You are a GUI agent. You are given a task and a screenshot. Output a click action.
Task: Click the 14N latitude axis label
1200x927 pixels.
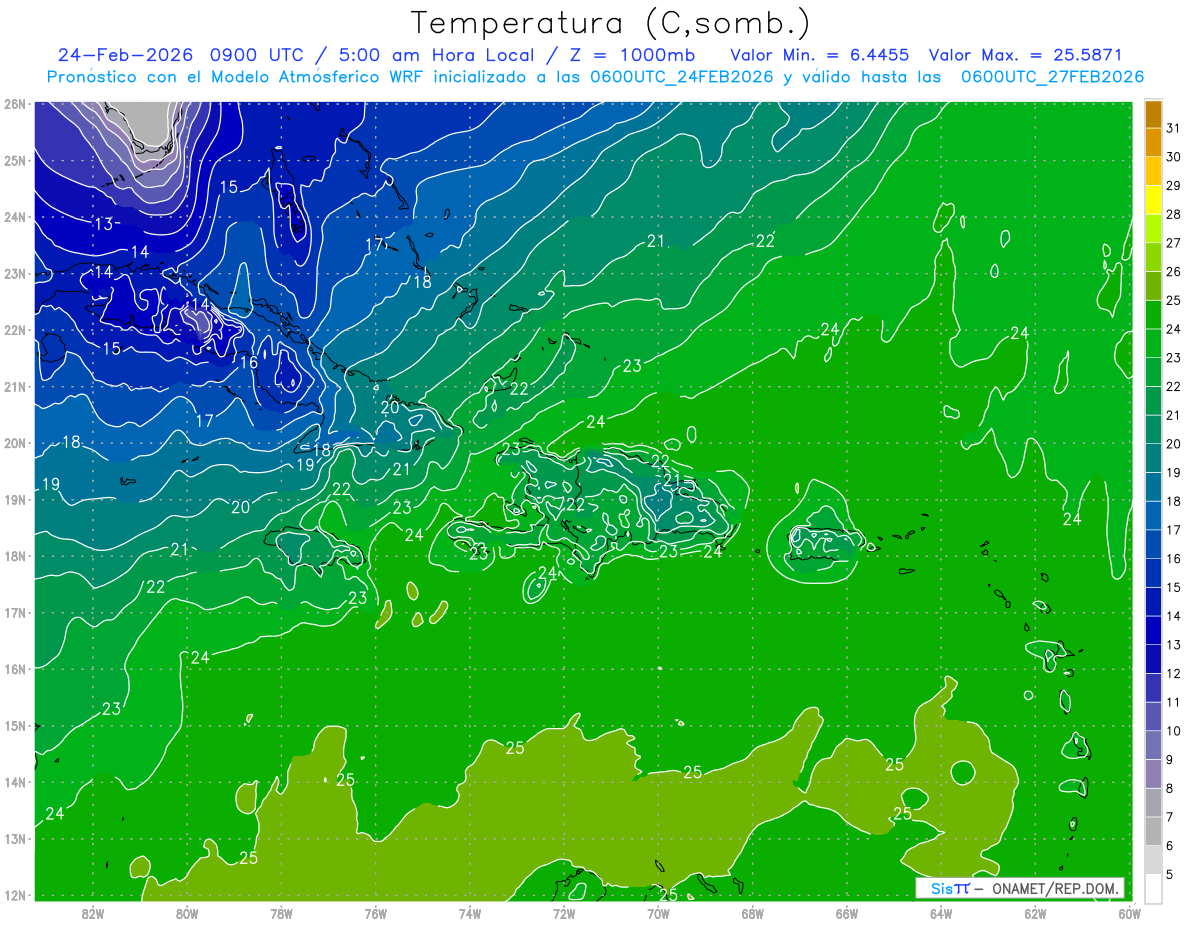coord(14,782)
